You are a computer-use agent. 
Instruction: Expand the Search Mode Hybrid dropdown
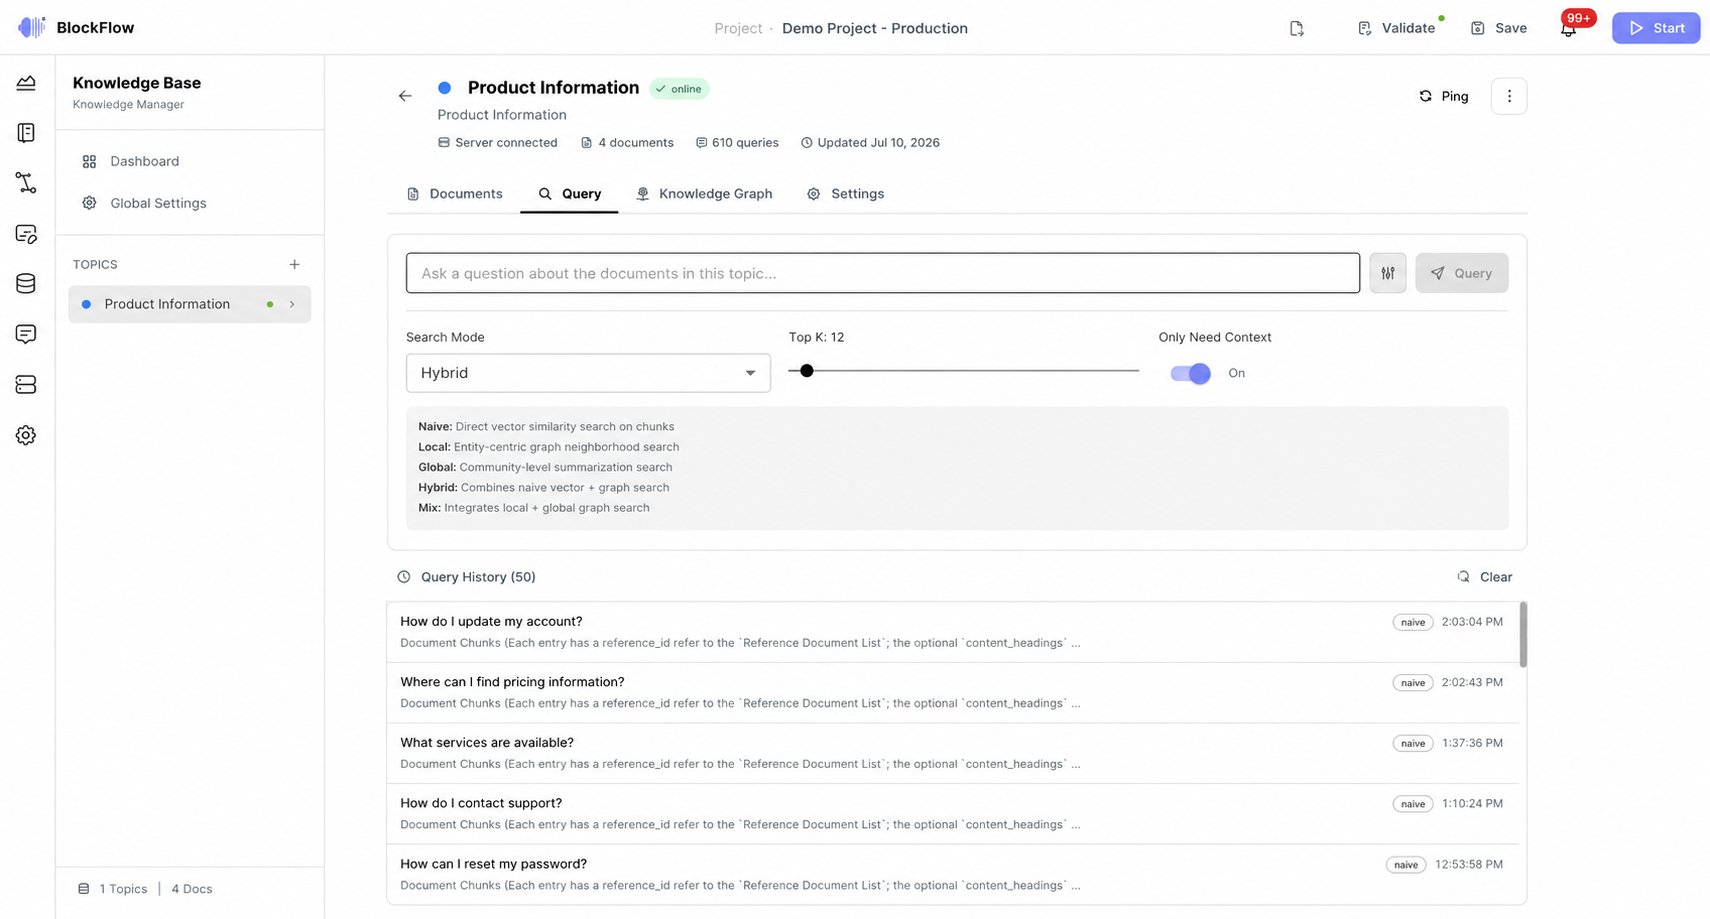588,373
